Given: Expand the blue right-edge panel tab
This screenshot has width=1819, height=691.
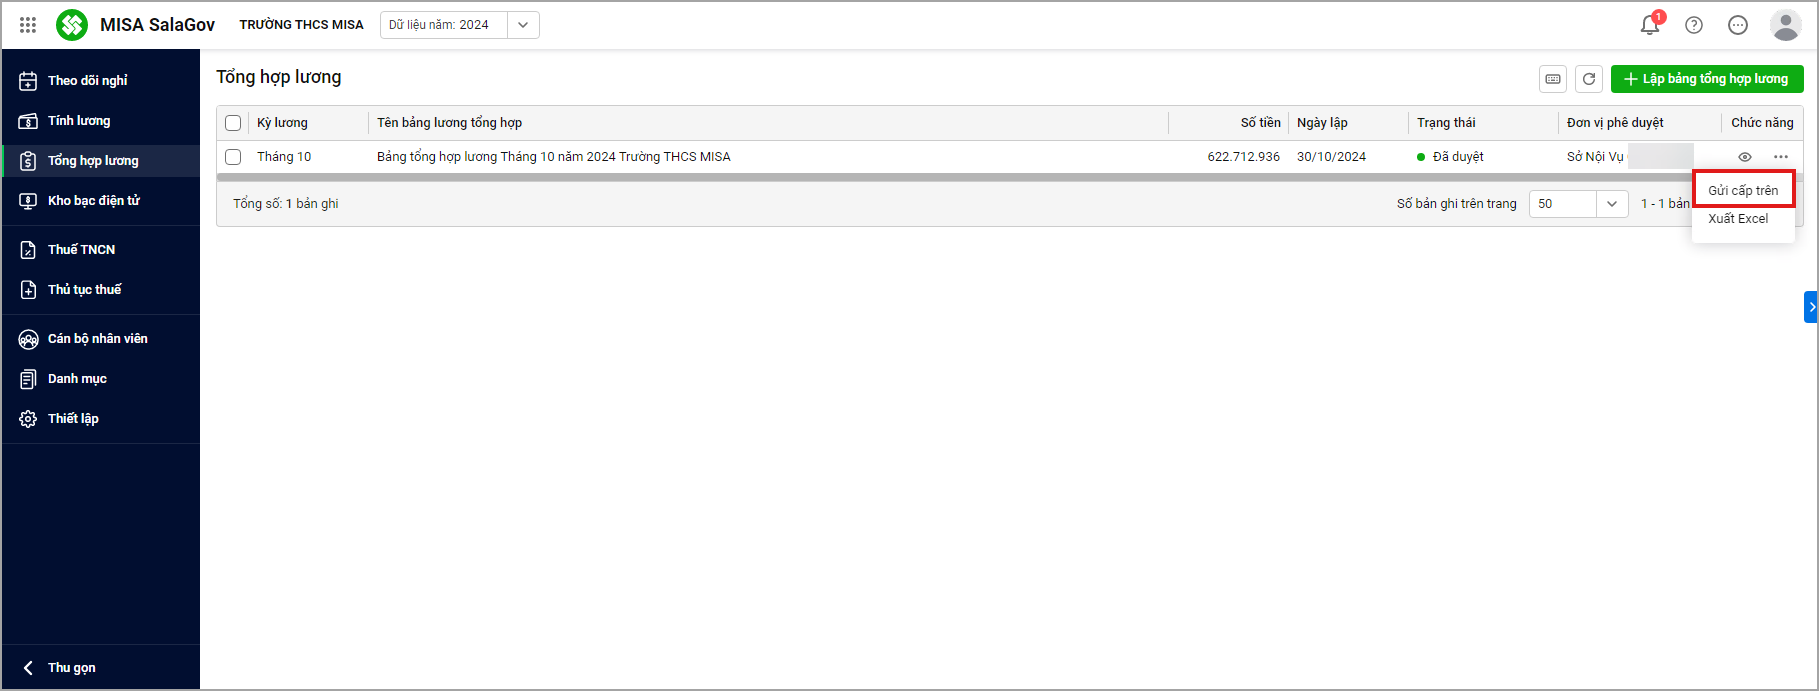Looking at the screenshot, I should 1811,307.
